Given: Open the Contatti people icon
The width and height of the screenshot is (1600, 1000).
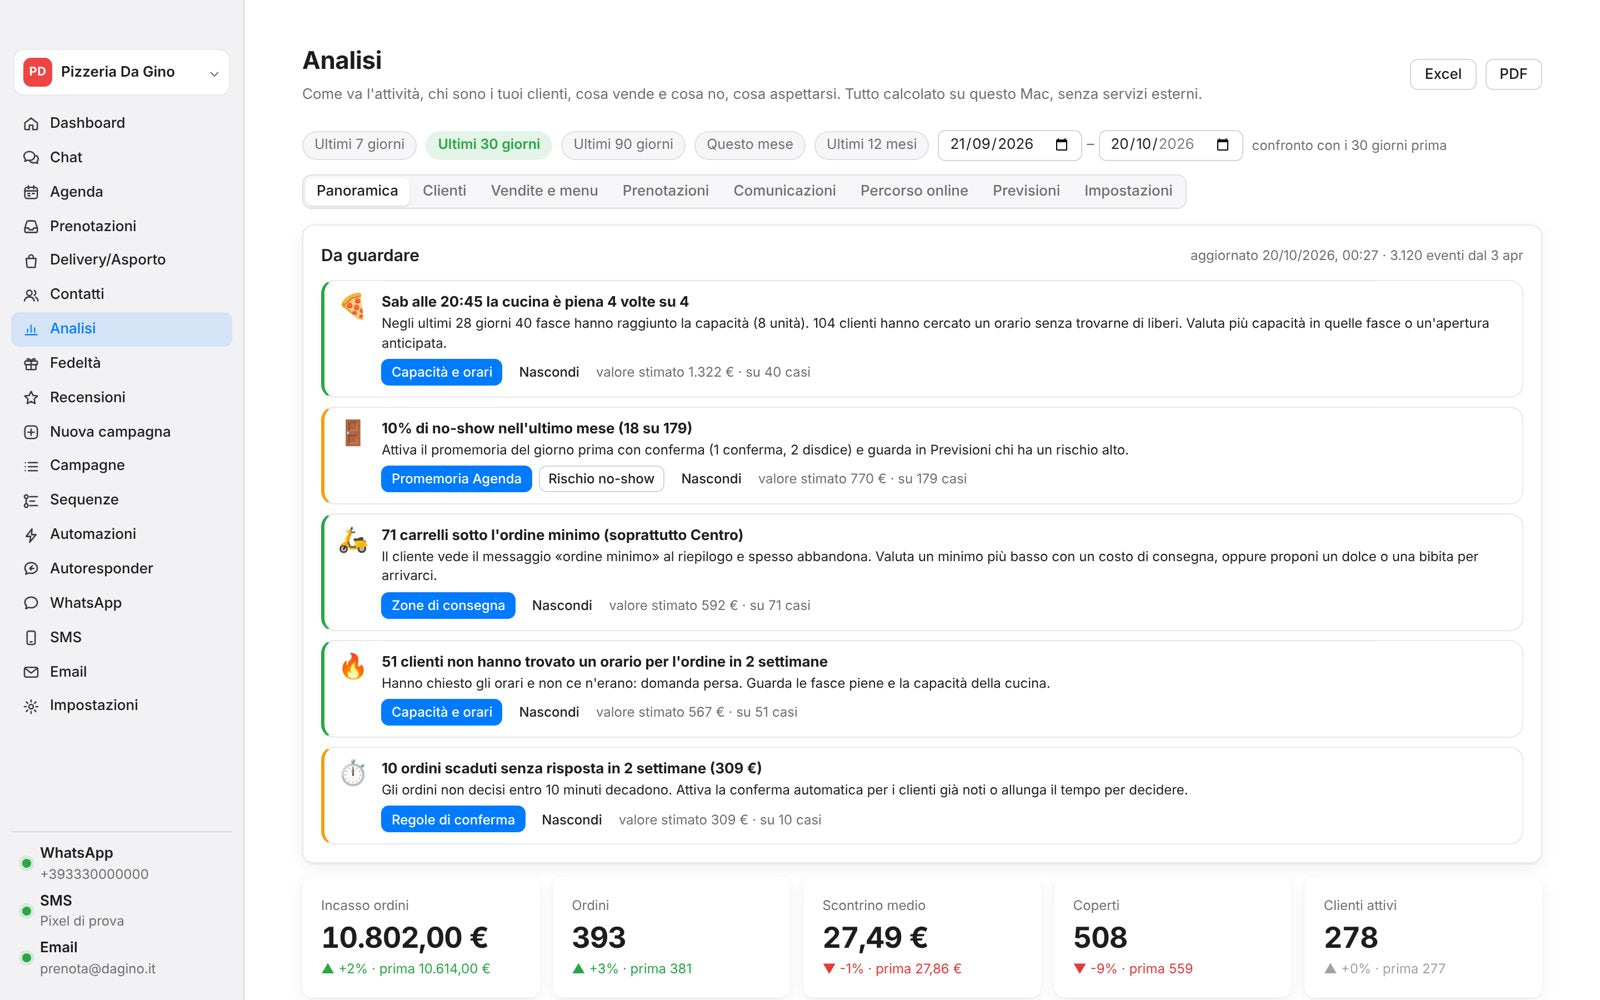Looking at the screenshot, I should 31,295.
